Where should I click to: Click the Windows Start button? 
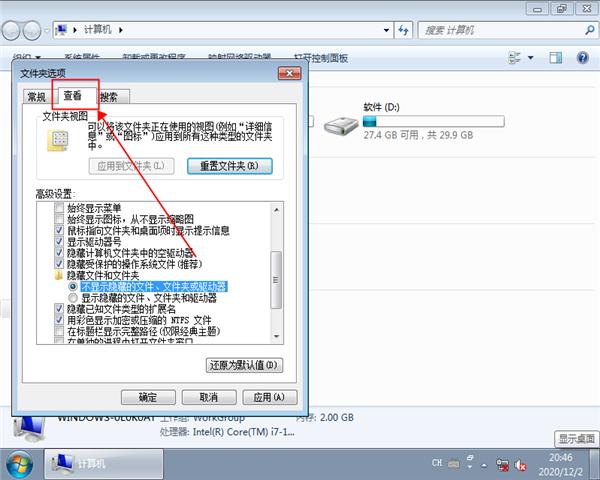pos(19,464)
